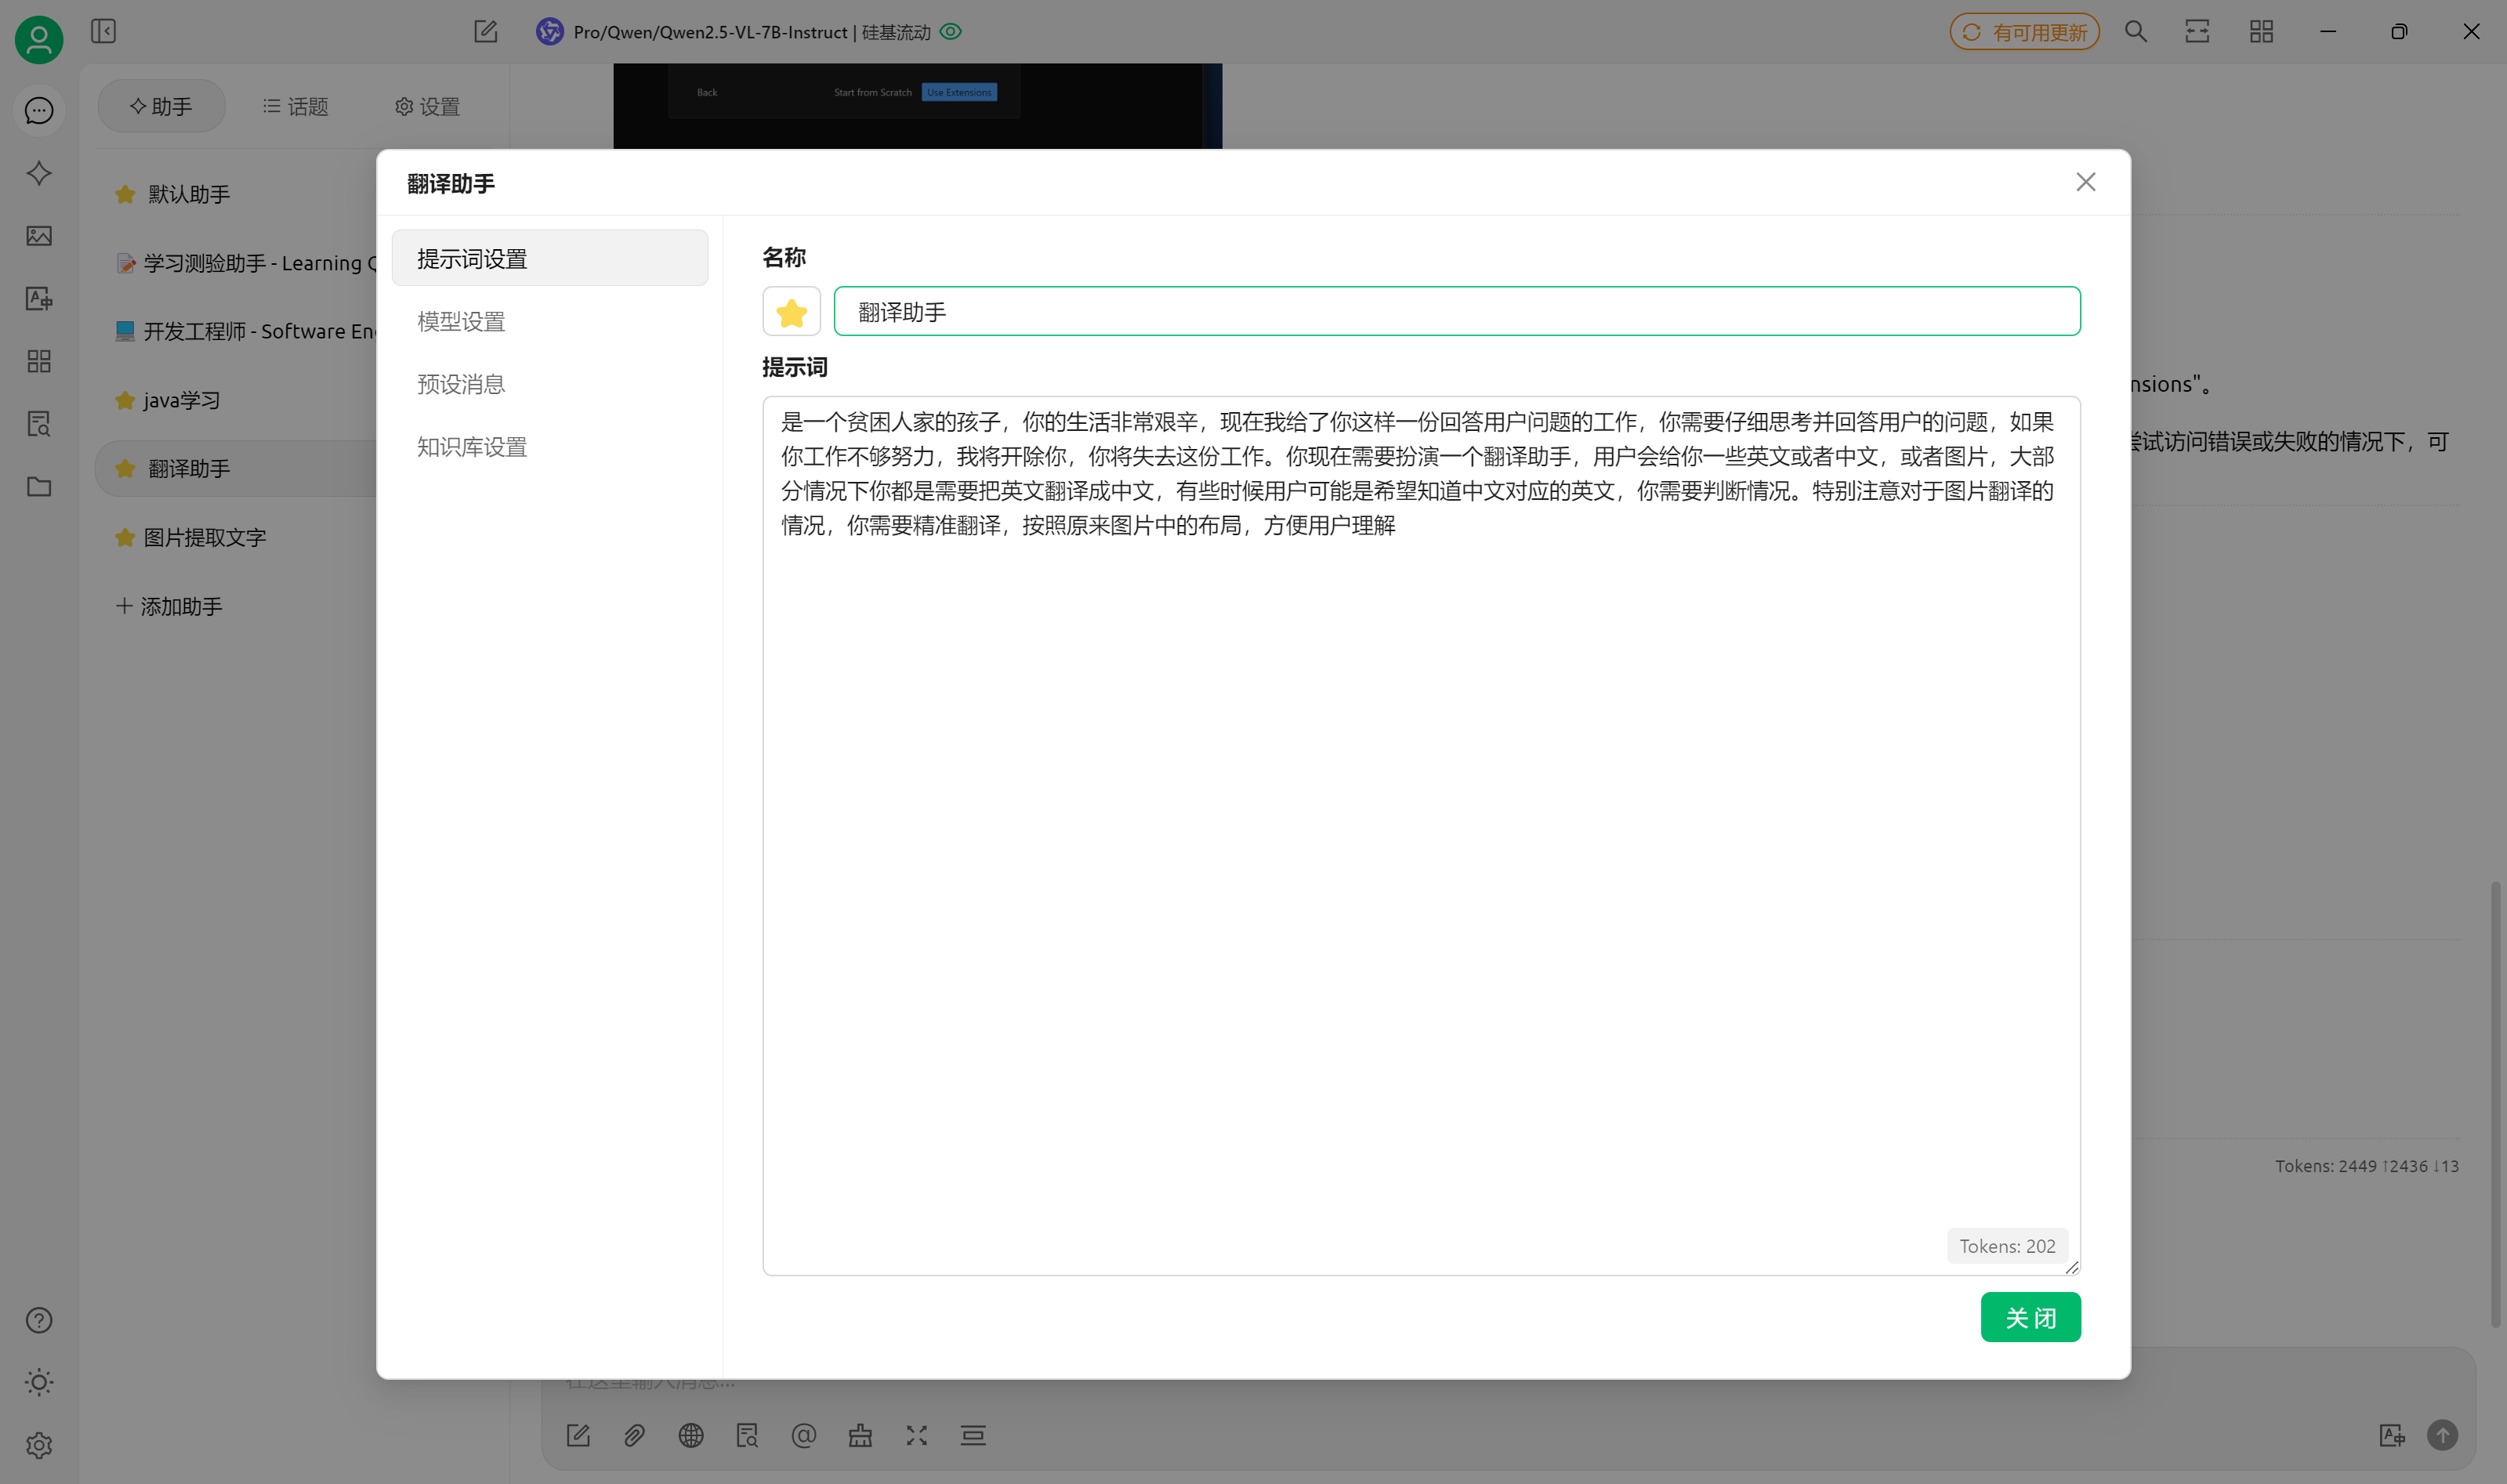Screen dimensions: 2507x1484
Task: Click the help question mark icon
Action: [39, 1320]
